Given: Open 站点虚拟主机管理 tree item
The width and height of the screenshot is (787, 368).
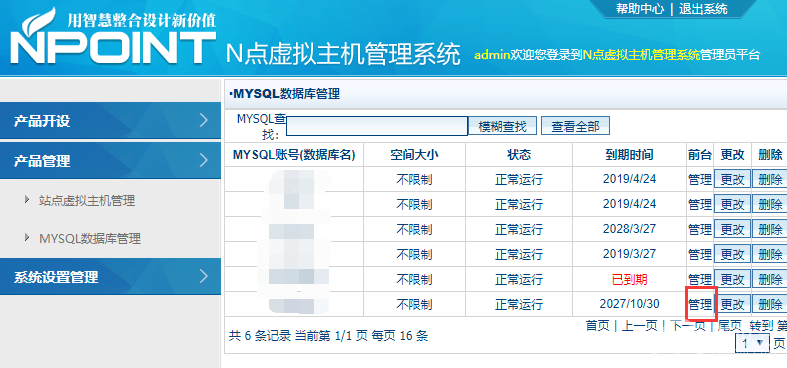Looking at the screenshot, I should 87,201.
